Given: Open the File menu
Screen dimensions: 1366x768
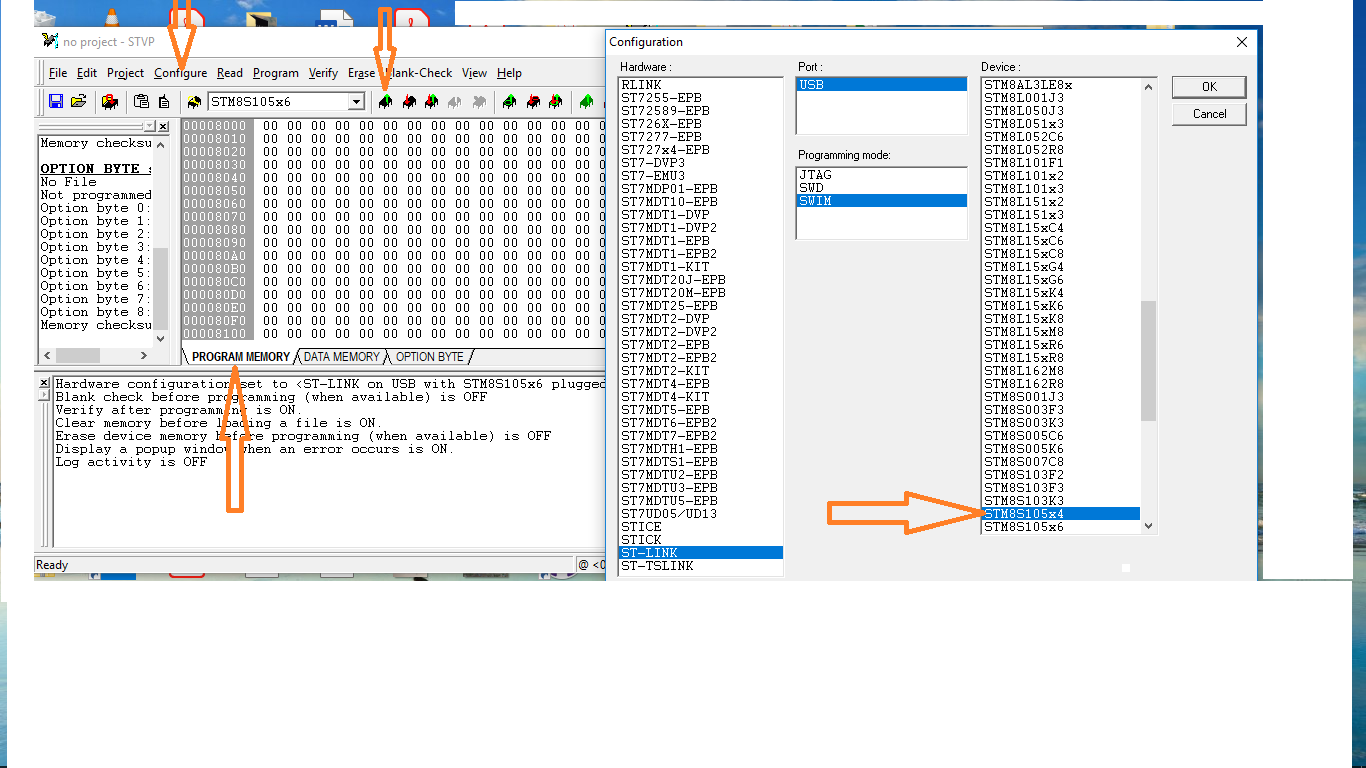Looking at the screenshot, I should coord(58,73).
